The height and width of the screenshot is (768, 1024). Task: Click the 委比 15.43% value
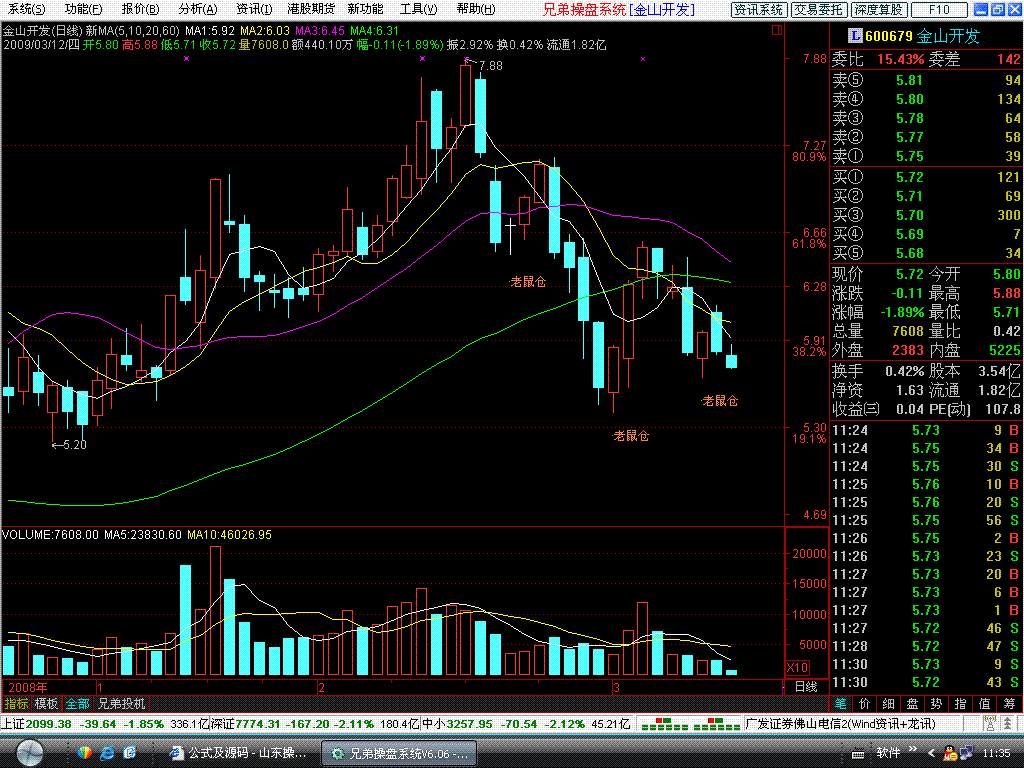(x=900, y=59)
